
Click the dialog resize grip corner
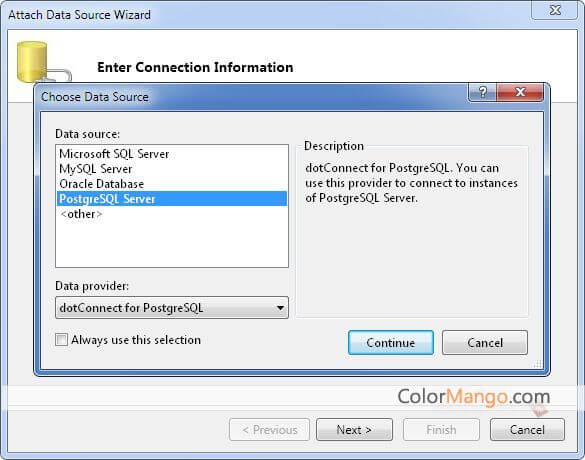point(538,364)
